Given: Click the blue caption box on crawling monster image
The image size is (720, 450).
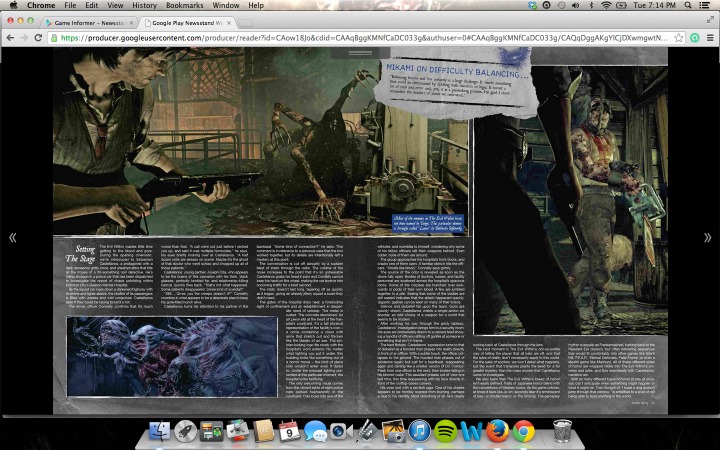Looking at the screenshot, I should coord(428,224).
